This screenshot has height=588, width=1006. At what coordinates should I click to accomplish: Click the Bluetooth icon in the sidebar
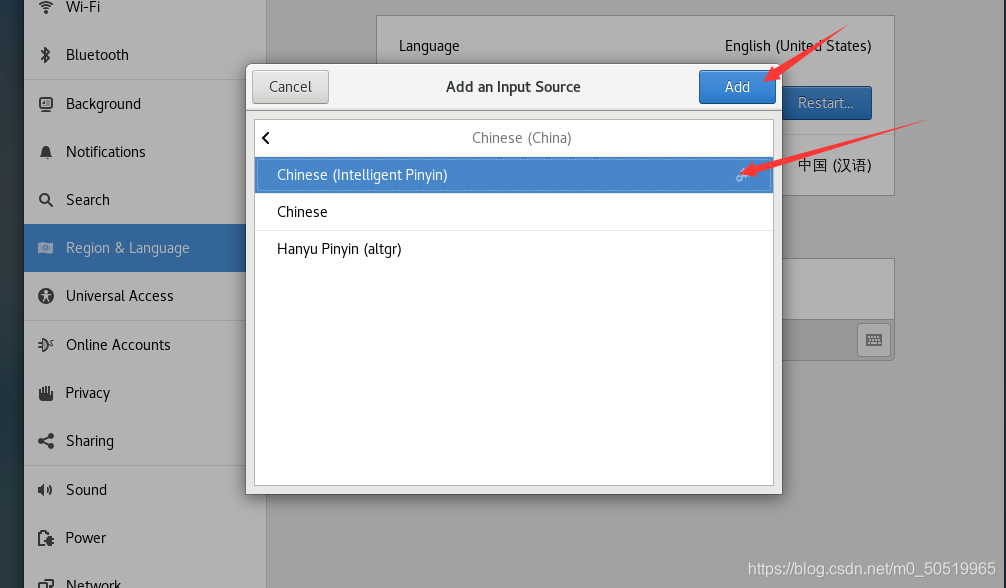[x=46, y=55]
